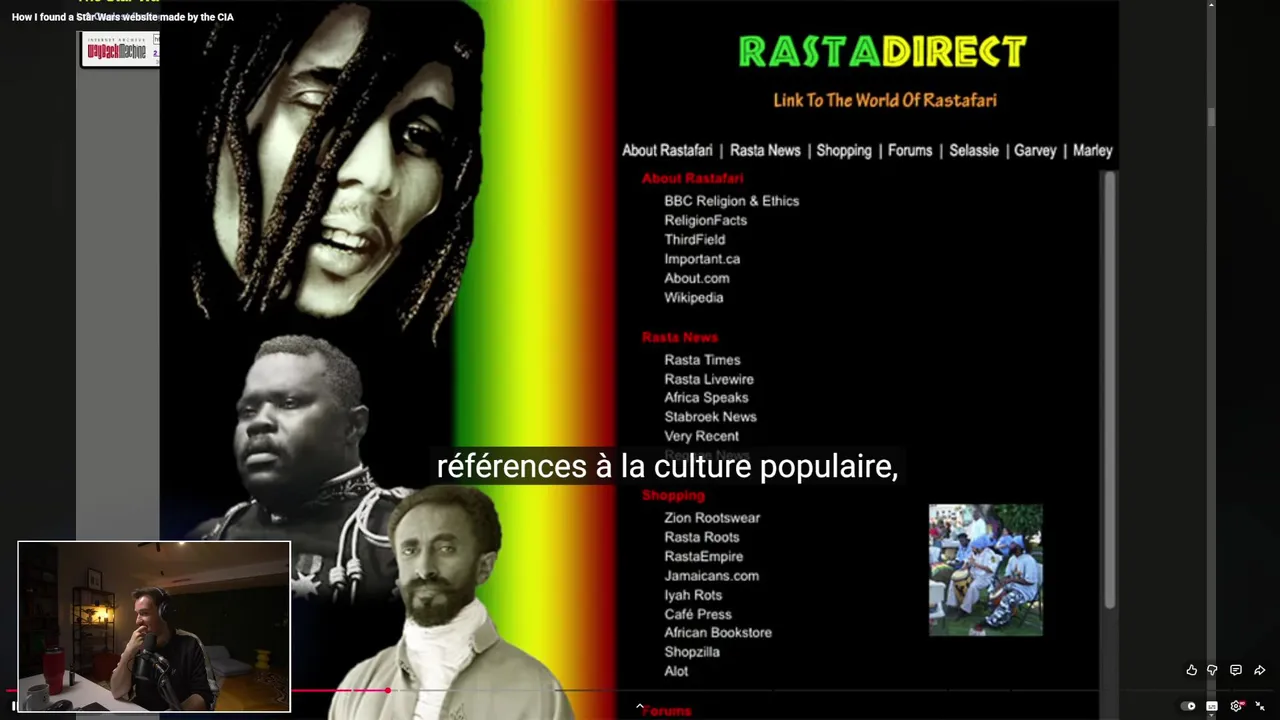Toggle the autoplay switch

pyautogui.click(x=1188, y=706)
